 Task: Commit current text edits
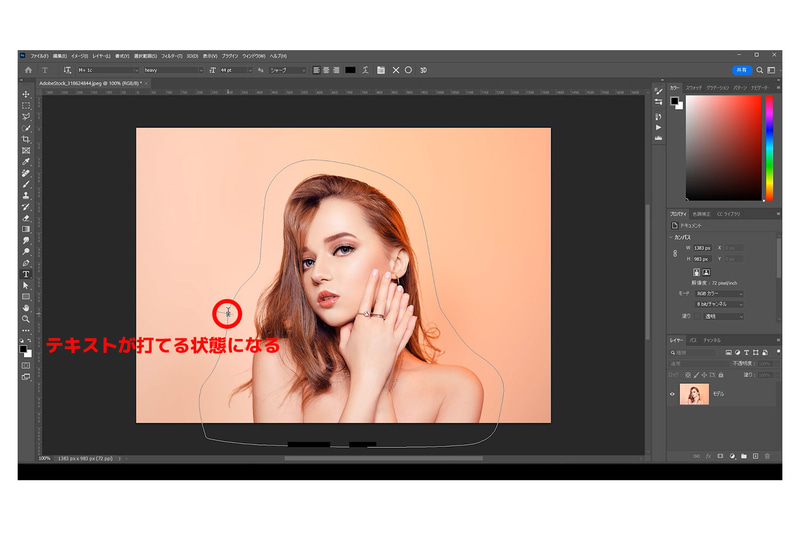click(408, 70)
